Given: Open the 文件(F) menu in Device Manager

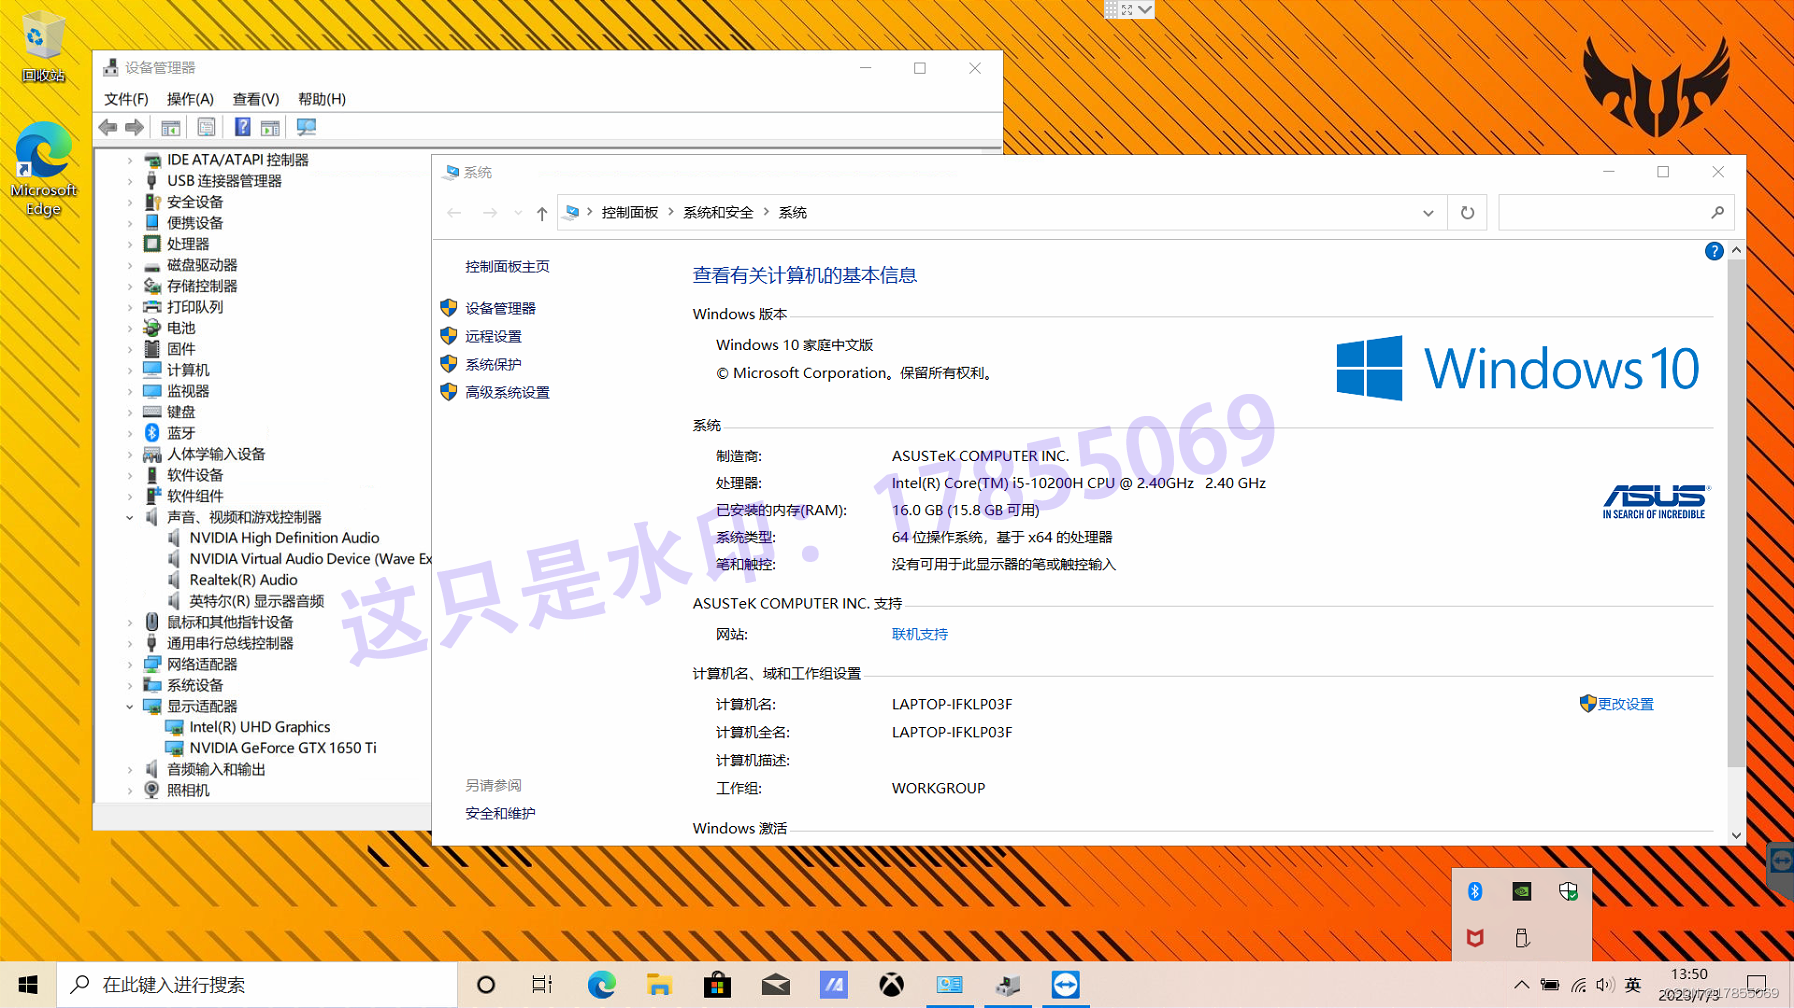Looking at the screenshot, I should coord(126,99).
